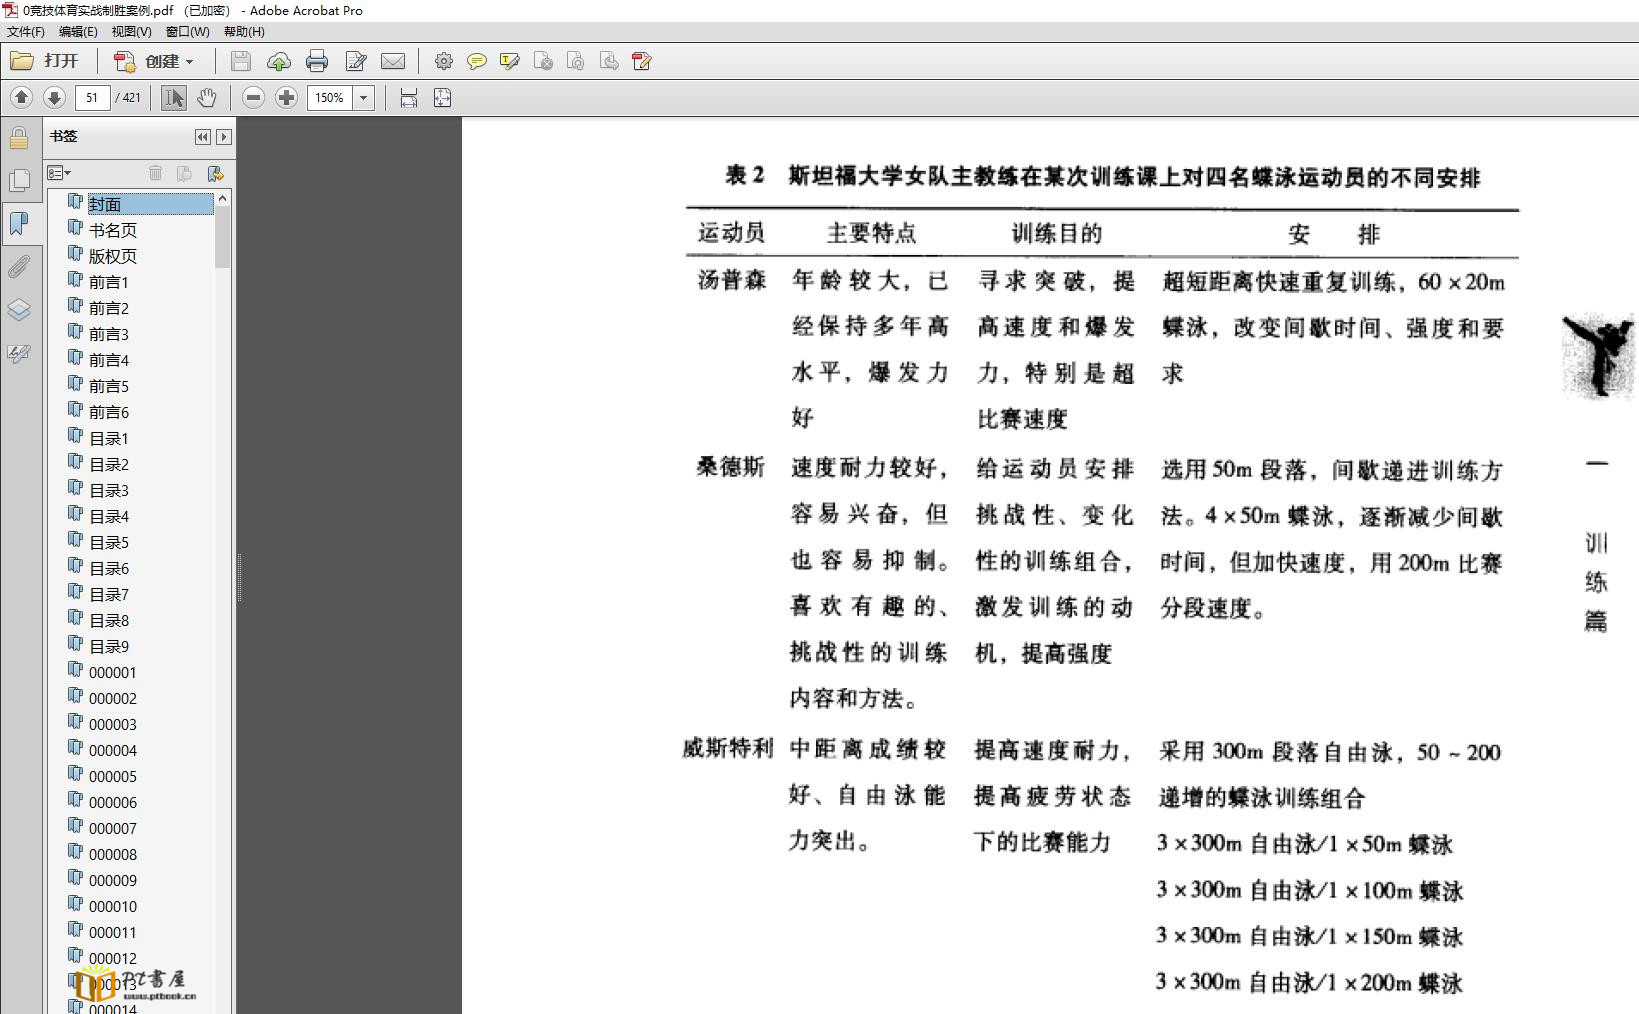
Task: Click the 打开 button
Action: tap(45, 62)
